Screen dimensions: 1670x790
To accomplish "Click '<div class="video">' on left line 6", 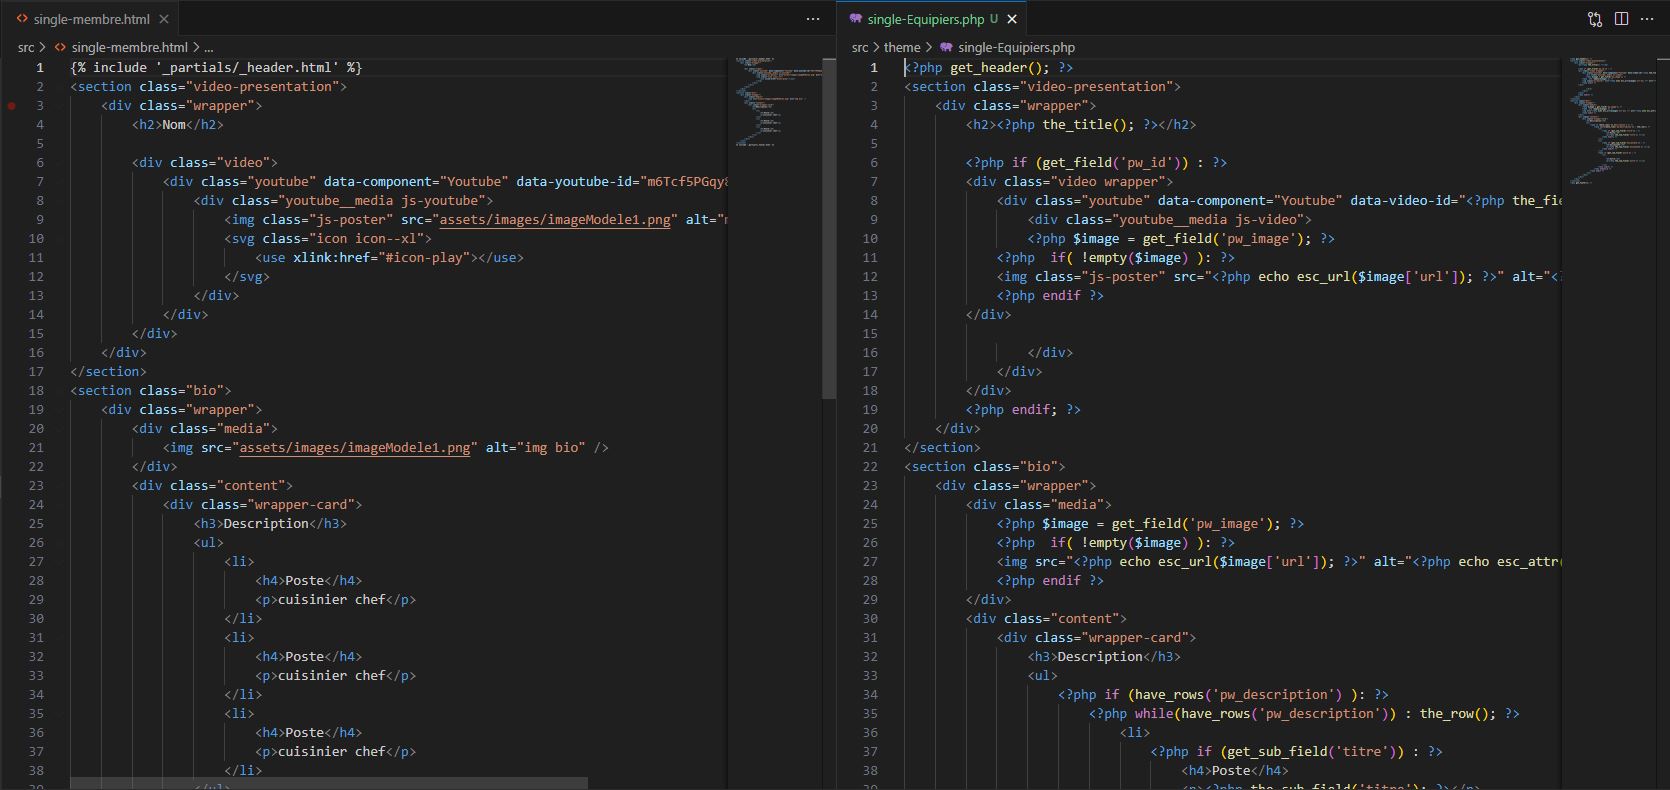I will pos(205,162).
